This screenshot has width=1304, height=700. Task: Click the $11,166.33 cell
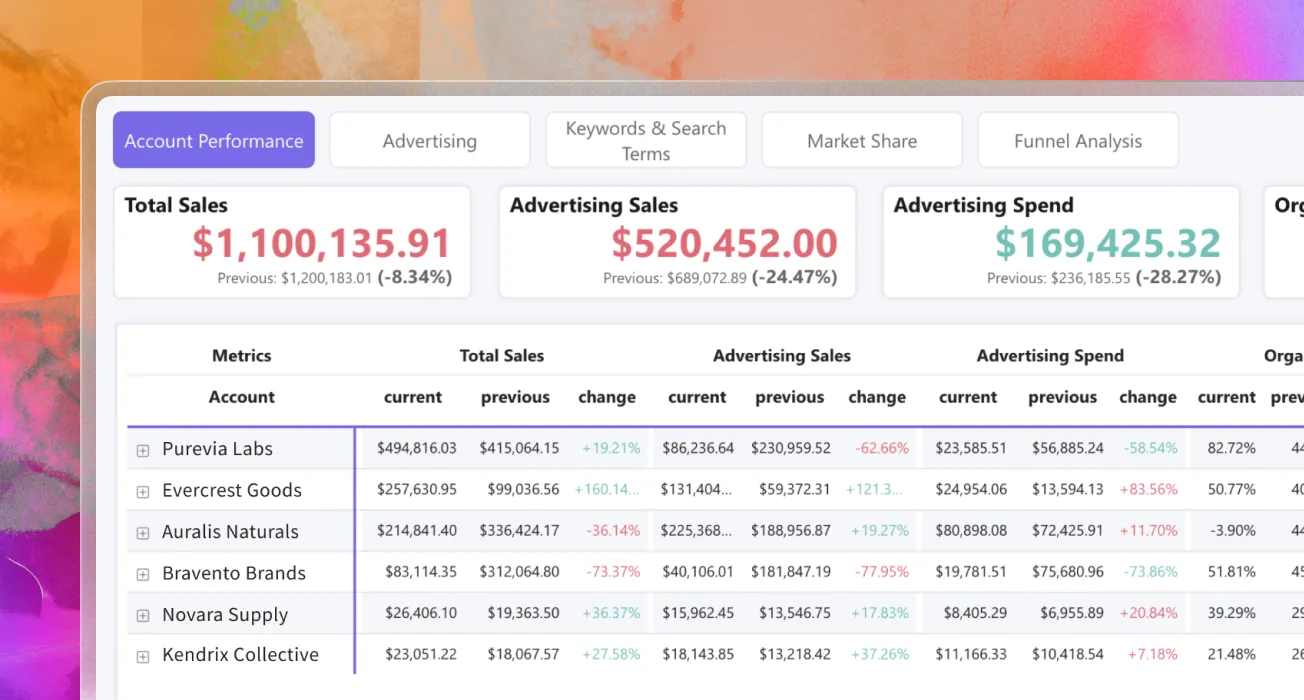[971, 655]
